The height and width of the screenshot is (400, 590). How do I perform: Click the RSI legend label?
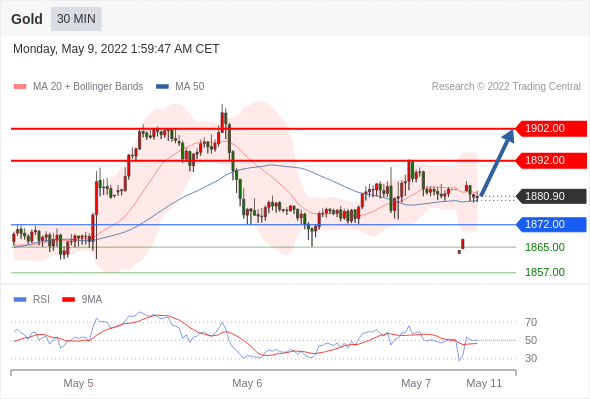pos(41,300)
